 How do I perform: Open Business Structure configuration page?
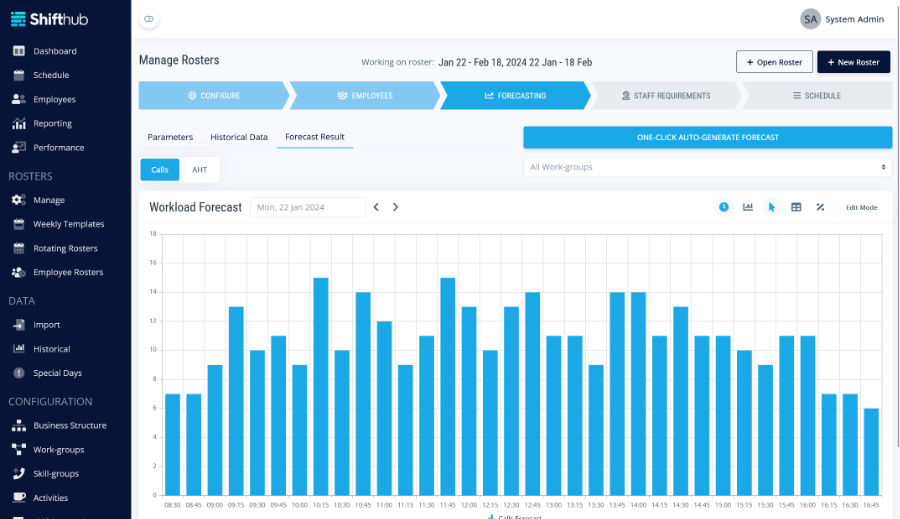69,425
